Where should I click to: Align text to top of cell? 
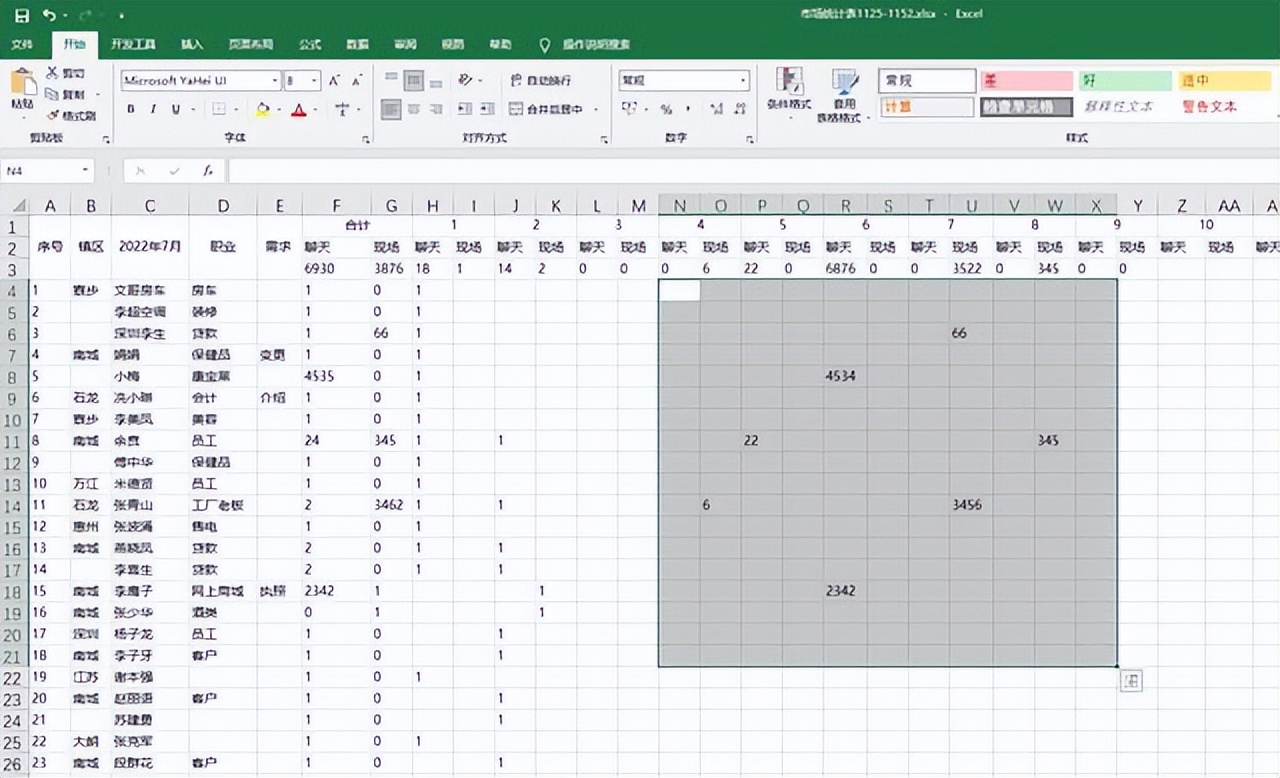391,80
